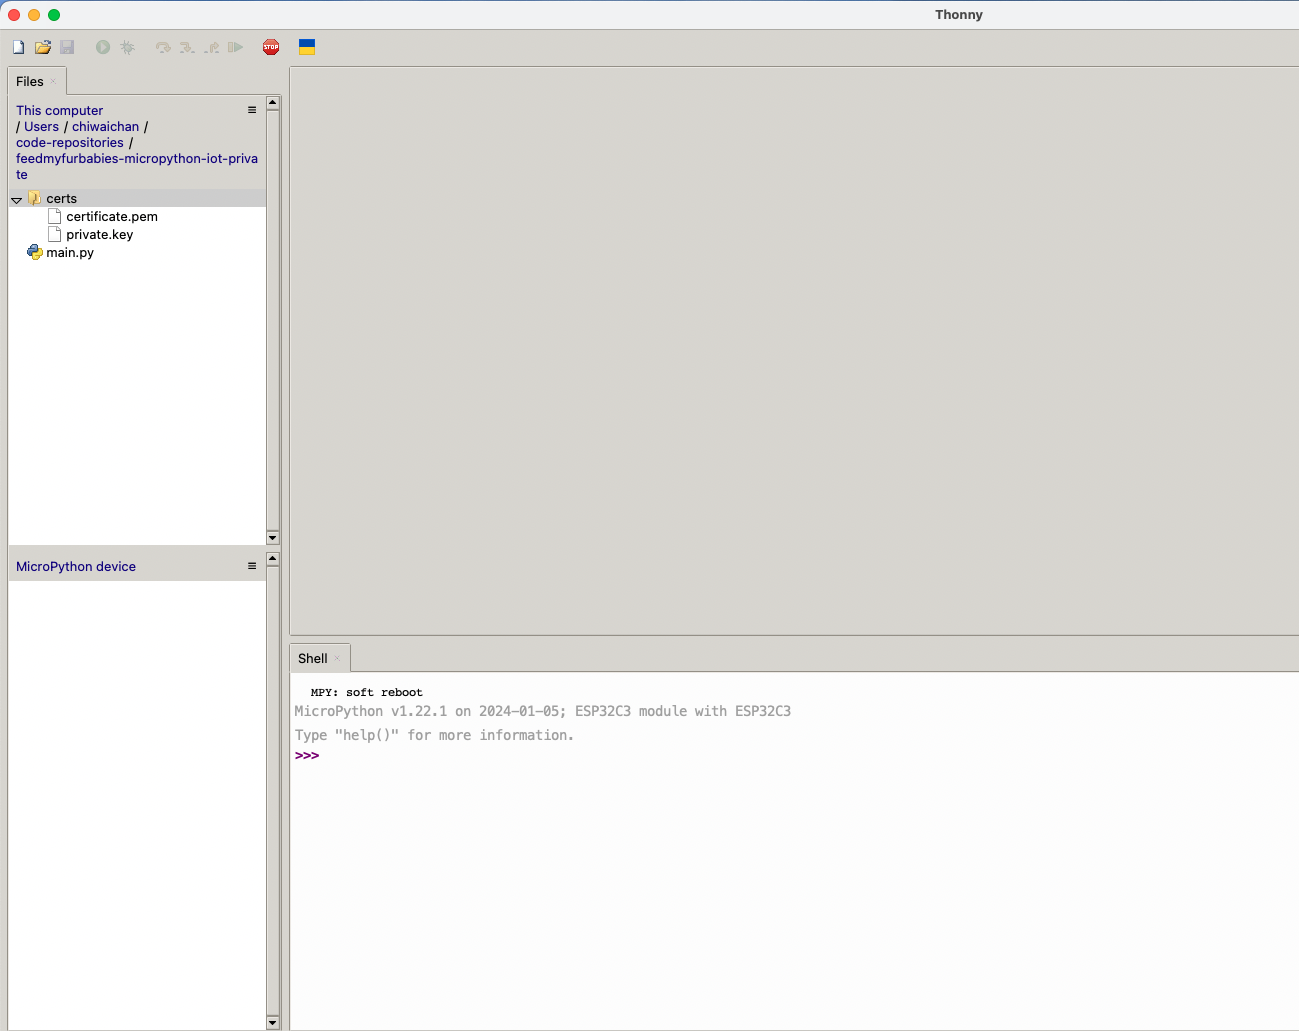Click the Step out icon

(211, 47)
